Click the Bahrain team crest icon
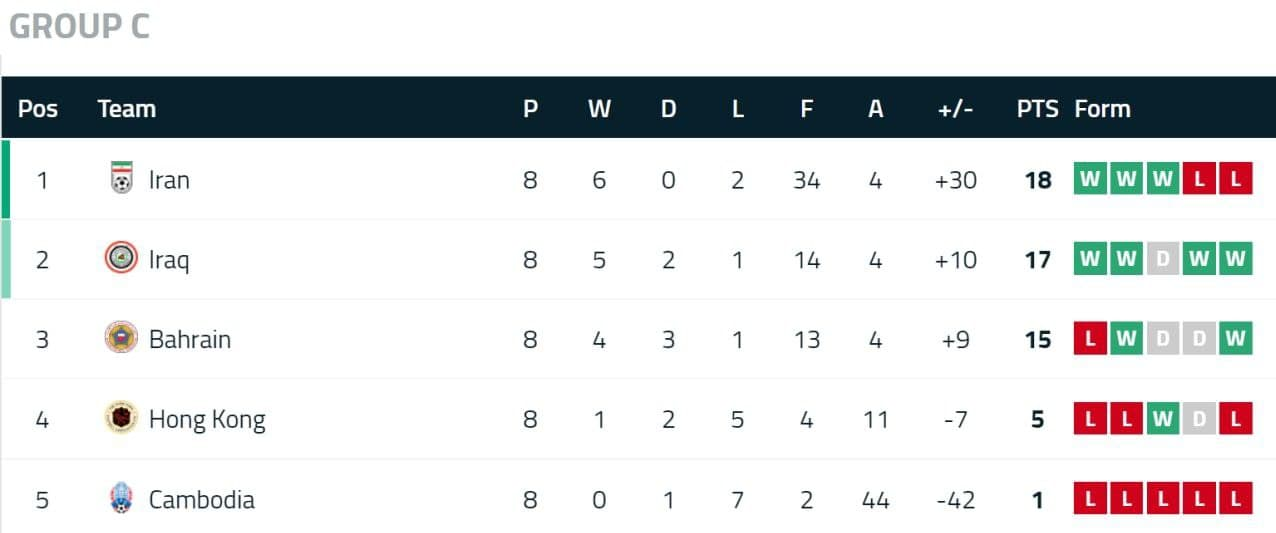Screen dimensions: 1276x533 click(121, 338)
